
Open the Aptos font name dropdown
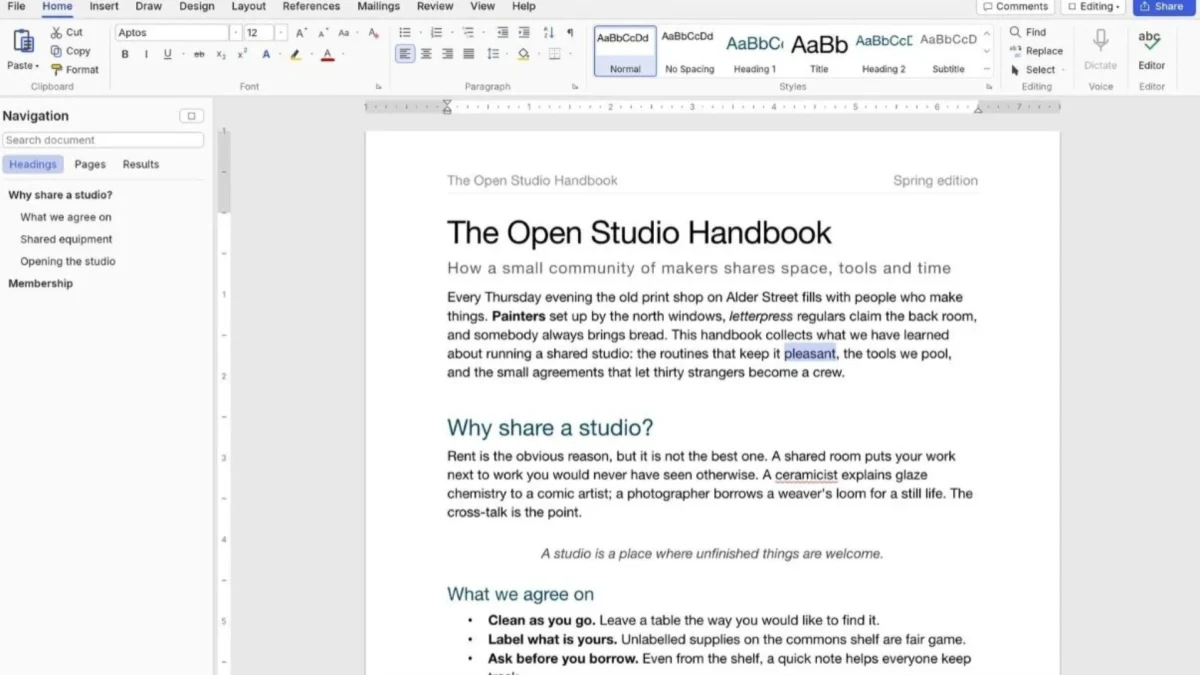(x=236, y=33)
